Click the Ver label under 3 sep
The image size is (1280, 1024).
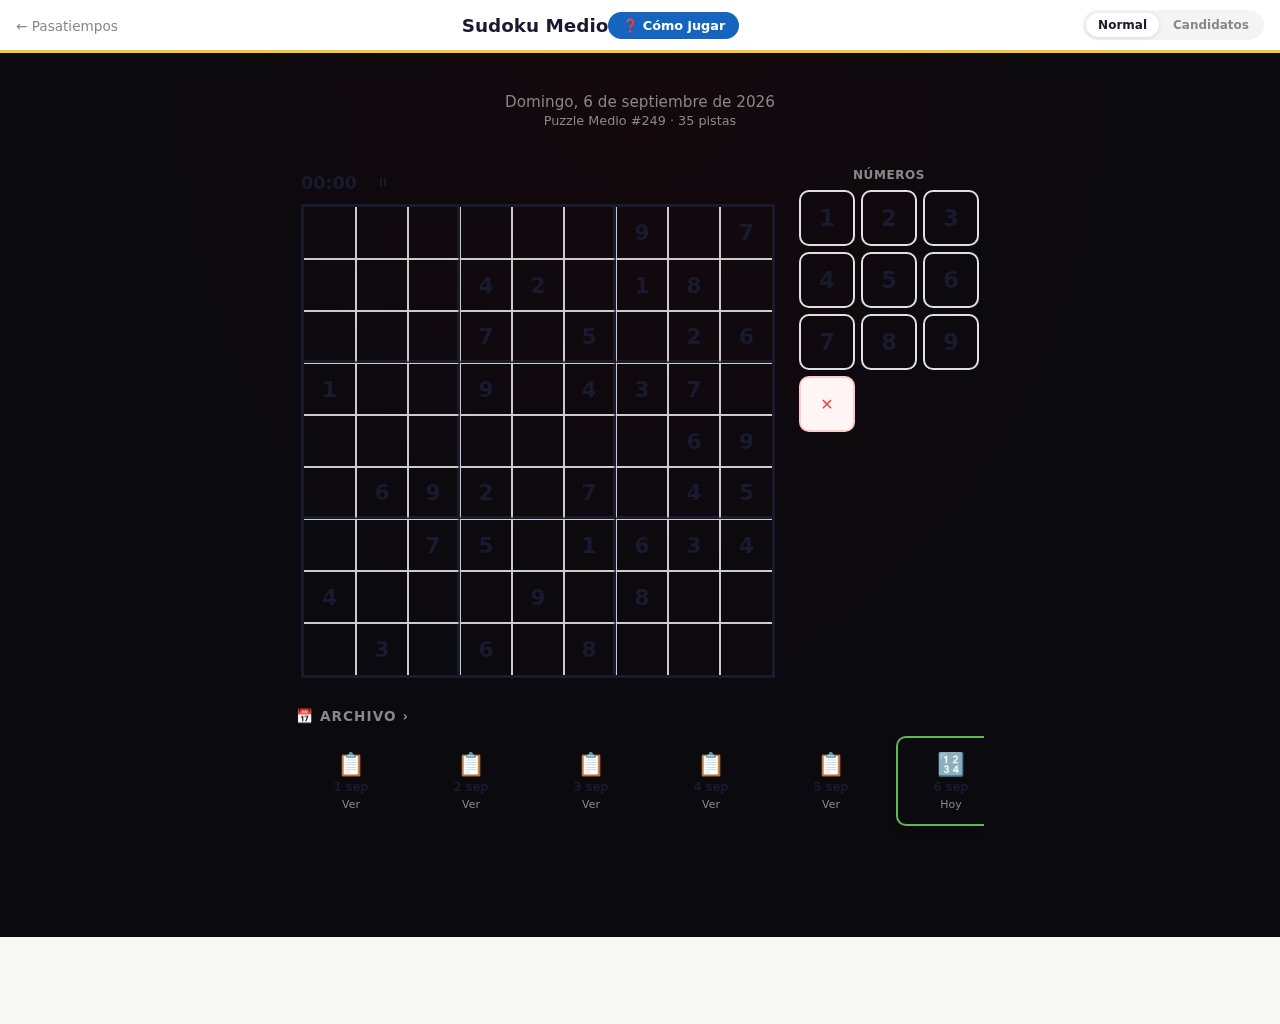[x=591, y=804]
